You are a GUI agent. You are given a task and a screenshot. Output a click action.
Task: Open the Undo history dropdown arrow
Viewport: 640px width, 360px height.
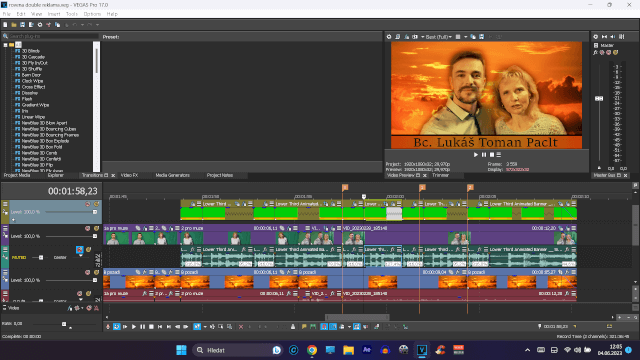(82, 25)
